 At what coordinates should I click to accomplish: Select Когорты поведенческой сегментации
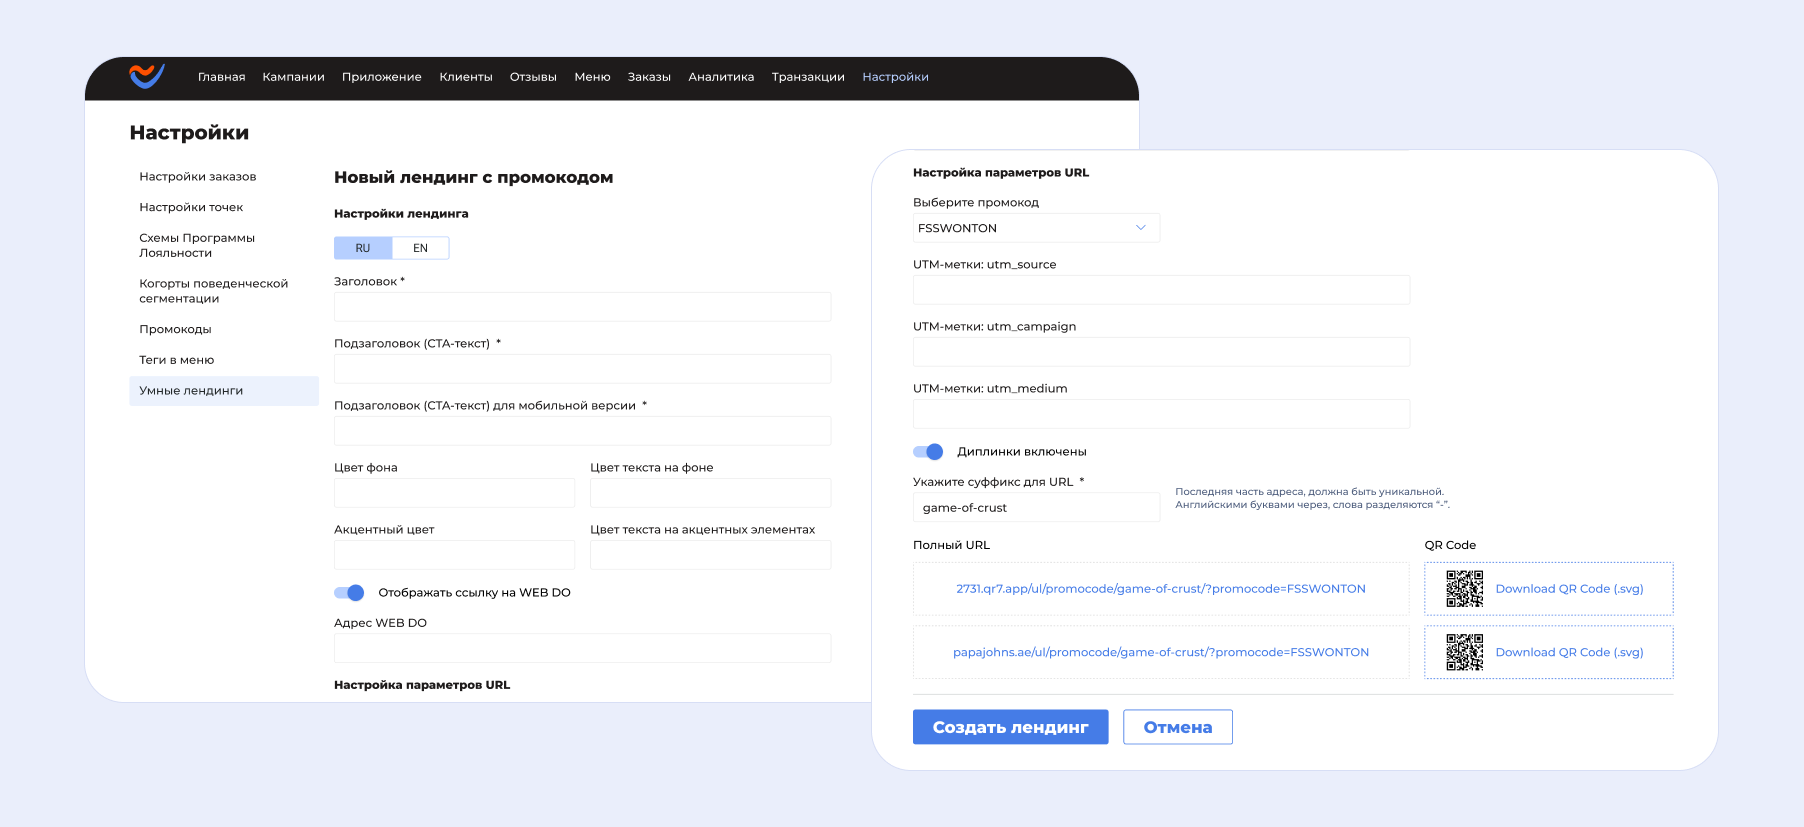[214, 291]
